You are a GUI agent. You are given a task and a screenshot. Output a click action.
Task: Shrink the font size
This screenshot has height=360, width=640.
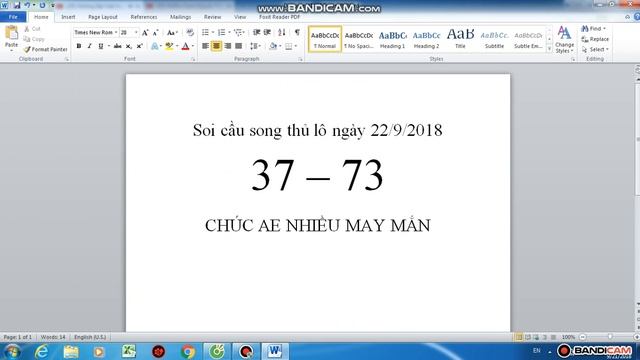[x=156, y=33]
